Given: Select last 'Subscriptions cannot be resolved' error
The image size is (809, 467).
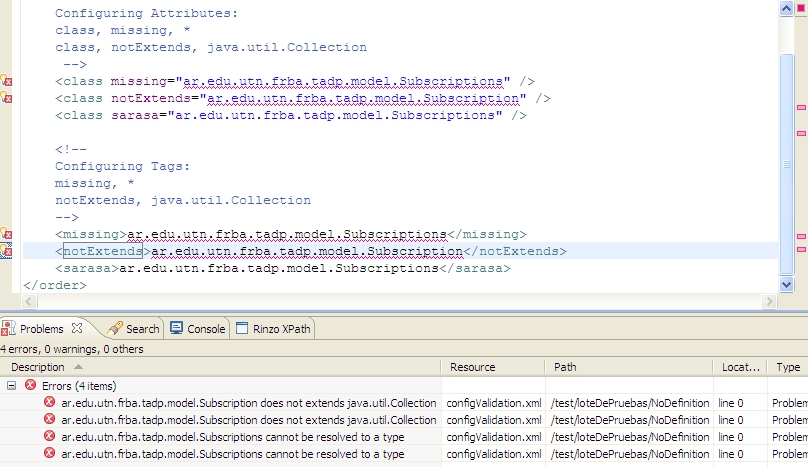Looking at the screenshot, I should point(232,454).
